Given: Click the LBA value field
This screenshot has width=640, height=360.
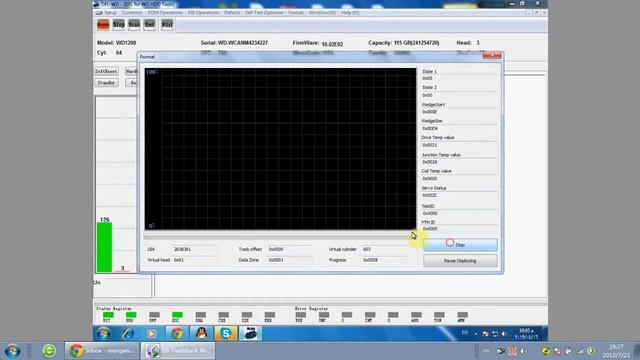Looking at the screenshot, I should [x=195, y=249].
